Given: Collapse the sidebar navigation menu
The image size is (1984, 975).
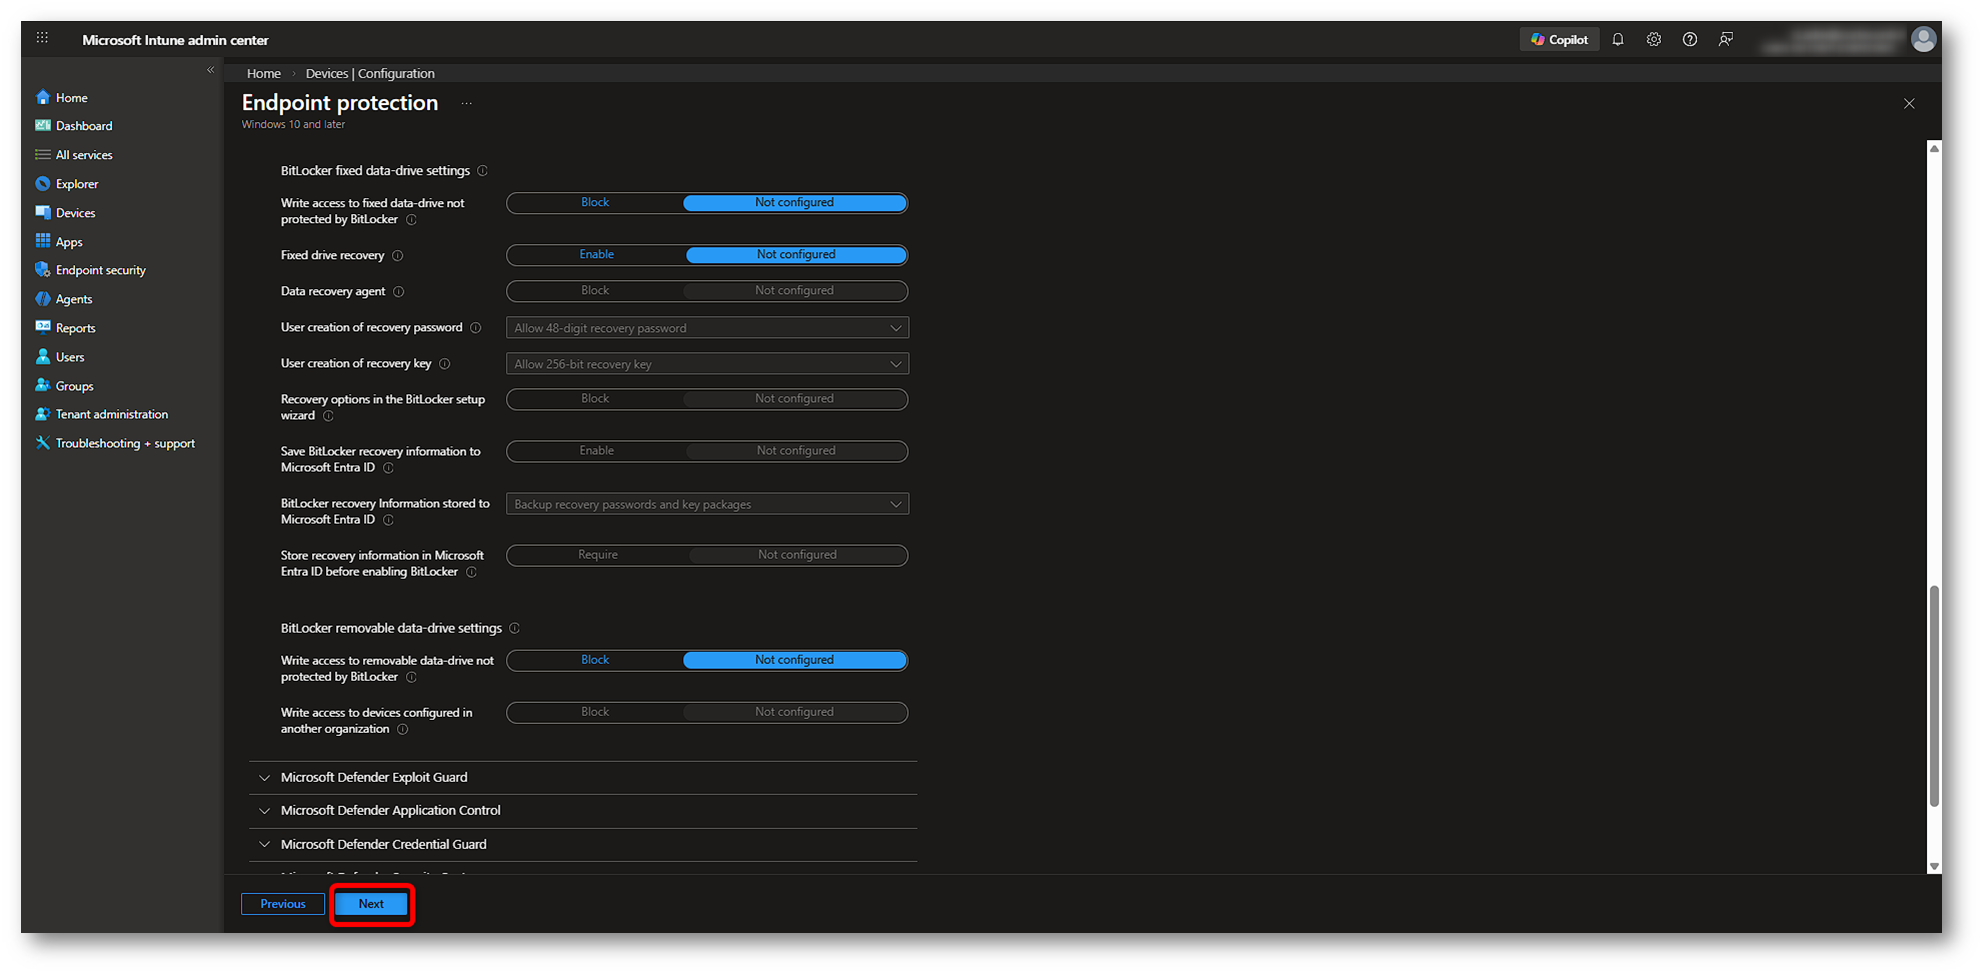Looking at the screenshot, I should click(x=211, y=70).
